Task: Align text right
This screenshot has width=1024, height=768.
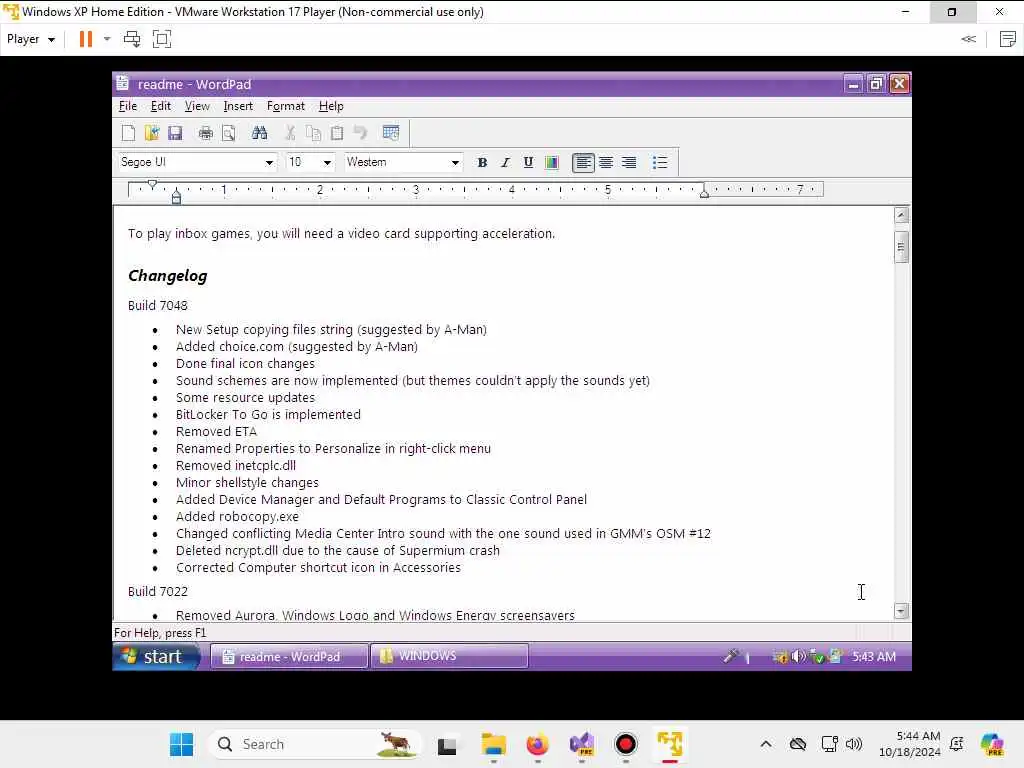Action: (x=629, y=163)
